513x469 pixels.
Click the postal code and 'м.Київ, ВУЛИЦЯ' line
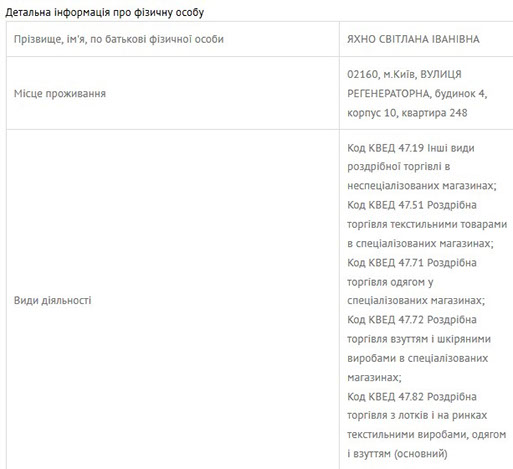(404, 74)
